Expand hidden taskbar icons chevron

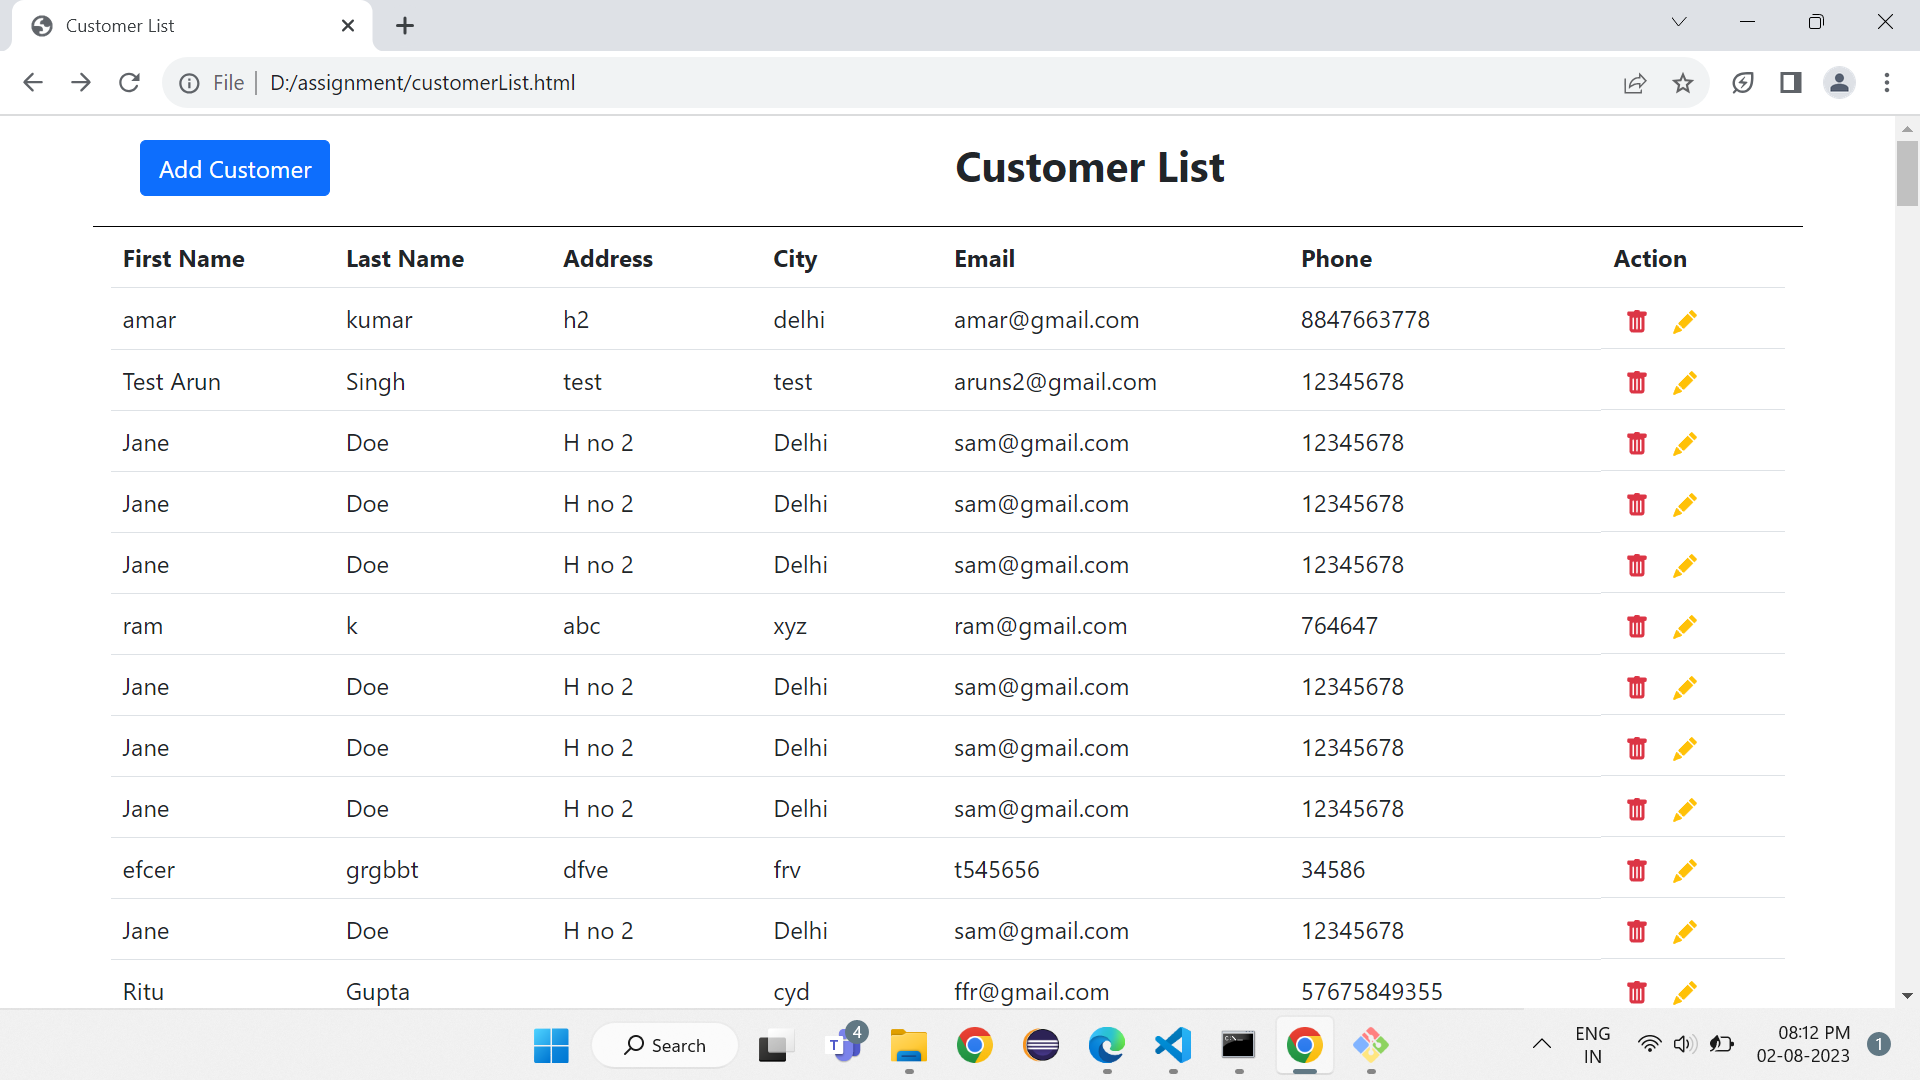pos(1541,1044)
